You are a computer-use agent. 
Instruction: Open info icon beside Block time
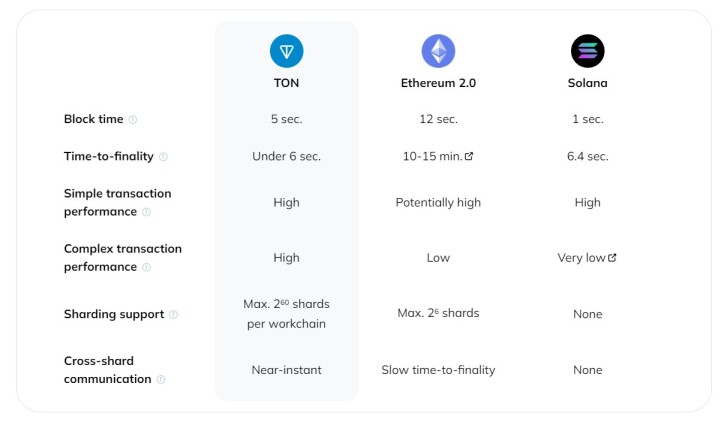133,120
